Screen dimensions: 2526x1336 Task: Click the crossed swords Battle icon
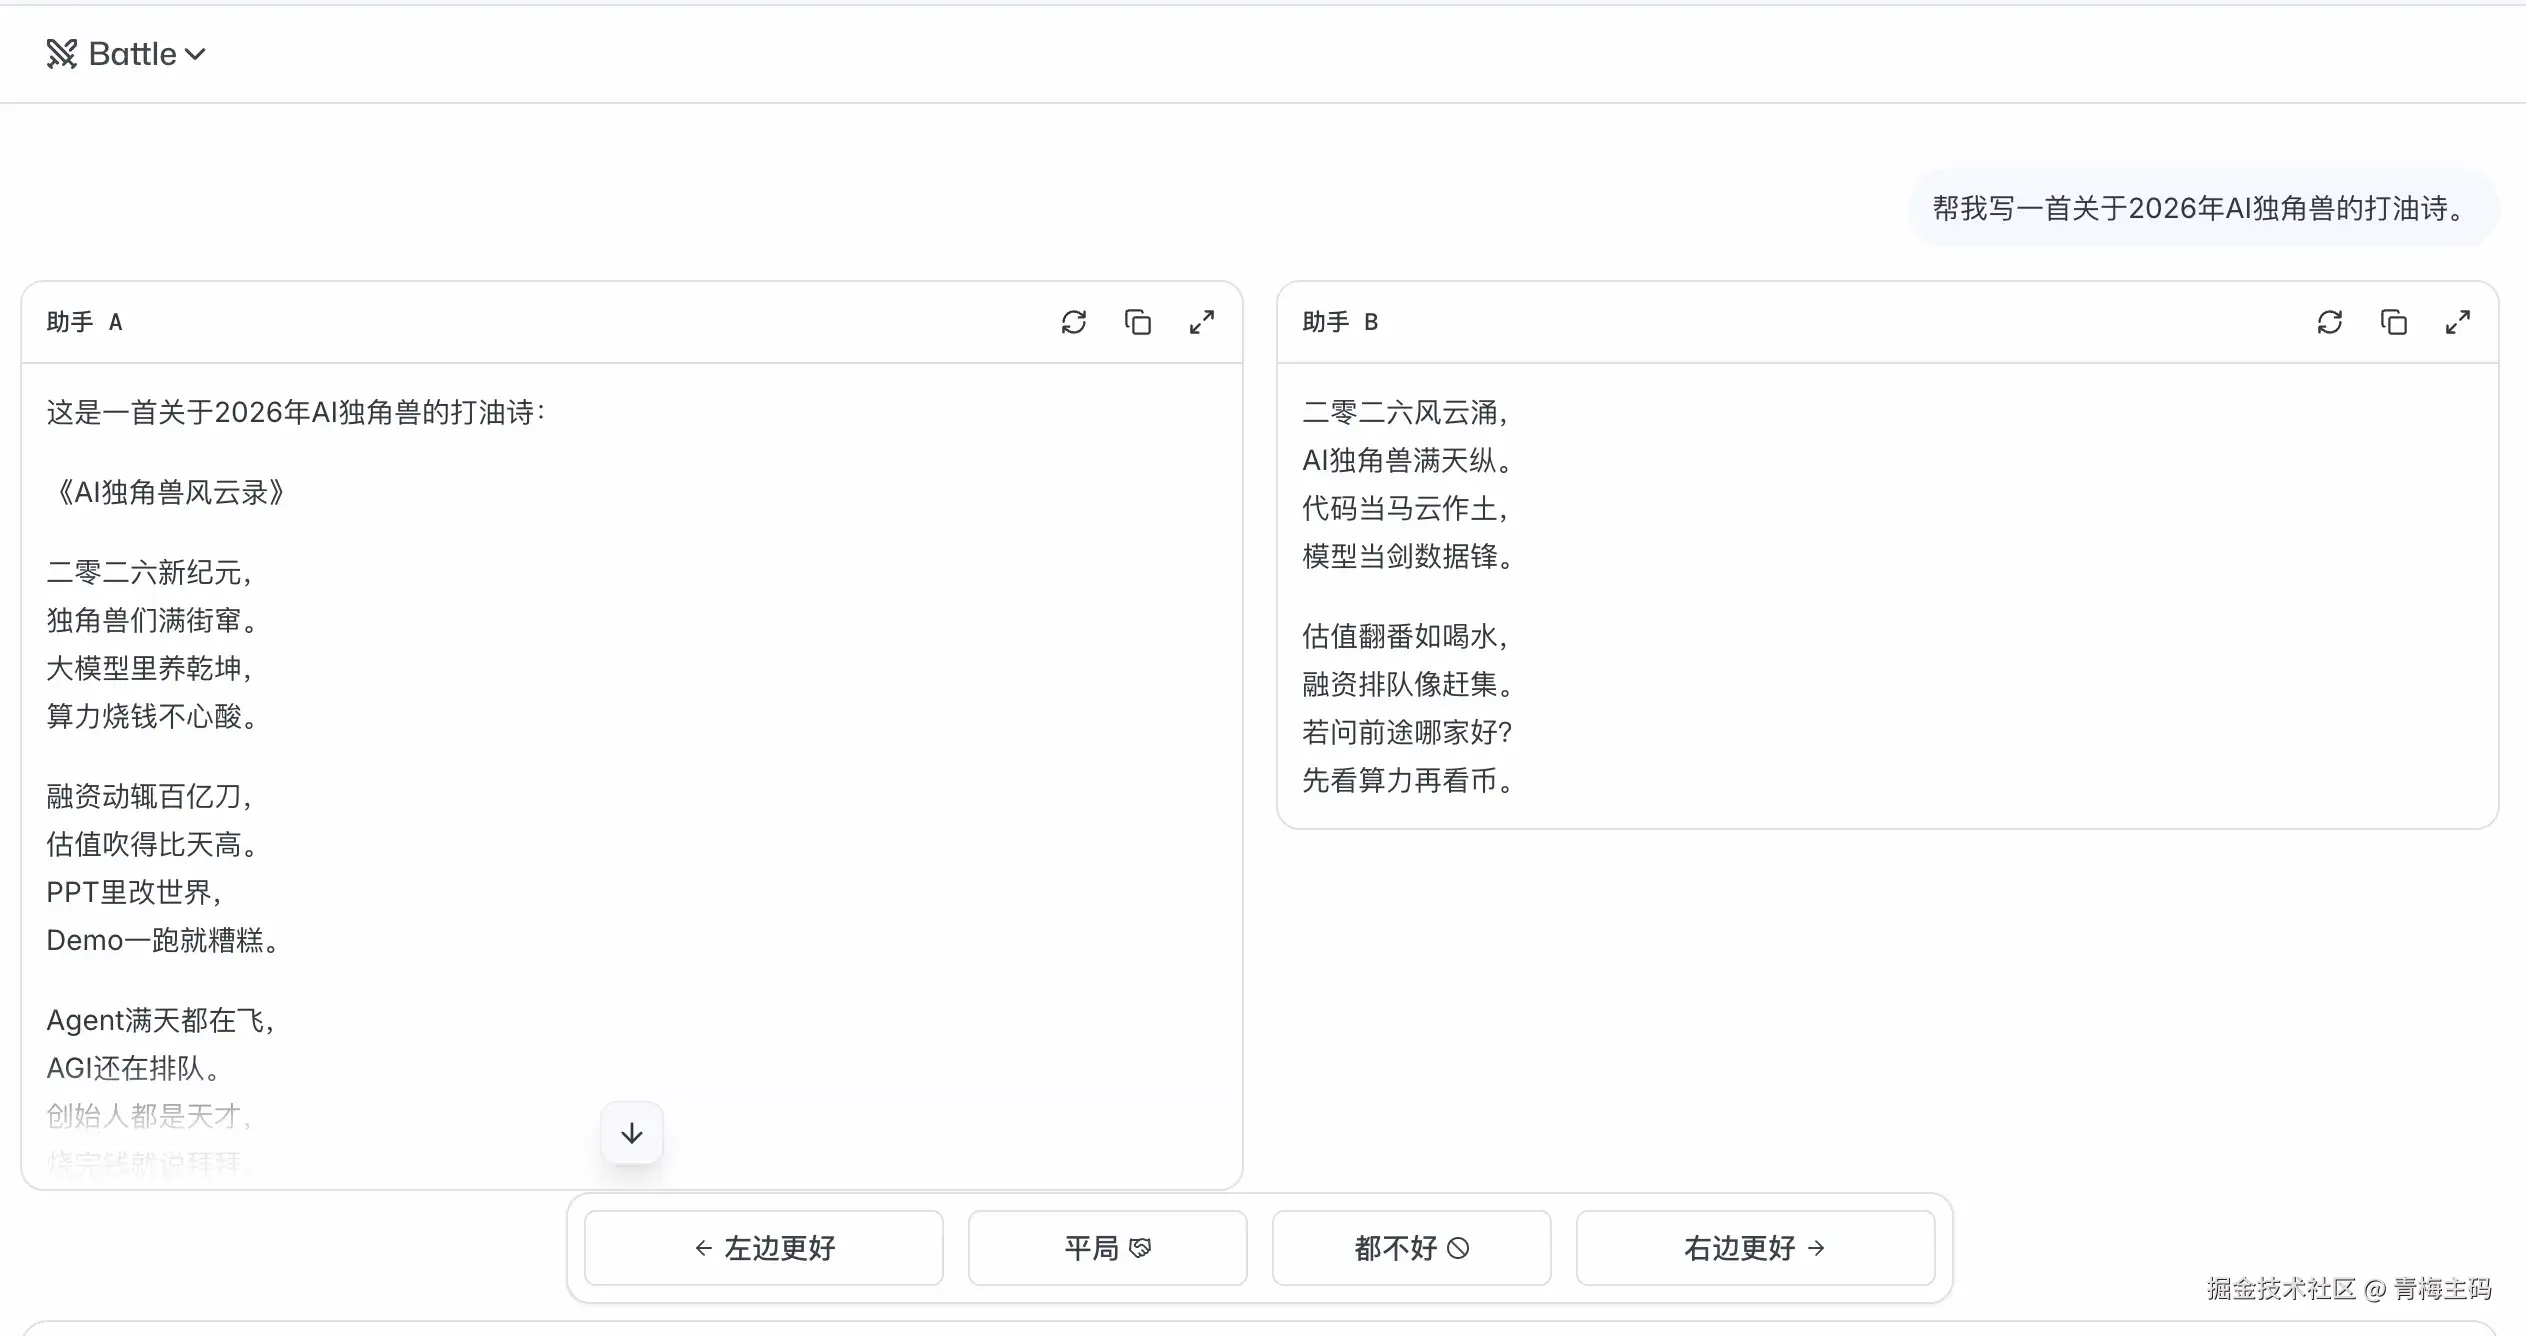(61, 54)
